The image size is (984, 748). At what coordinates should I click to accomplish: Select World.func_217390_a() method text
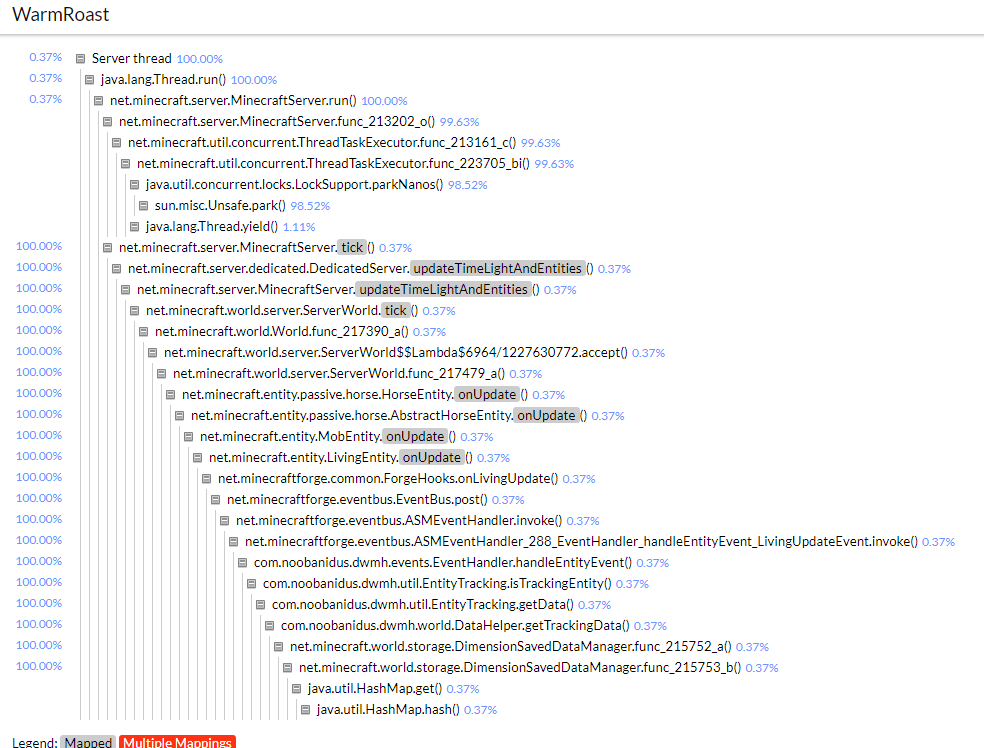[x=282, y=331]
